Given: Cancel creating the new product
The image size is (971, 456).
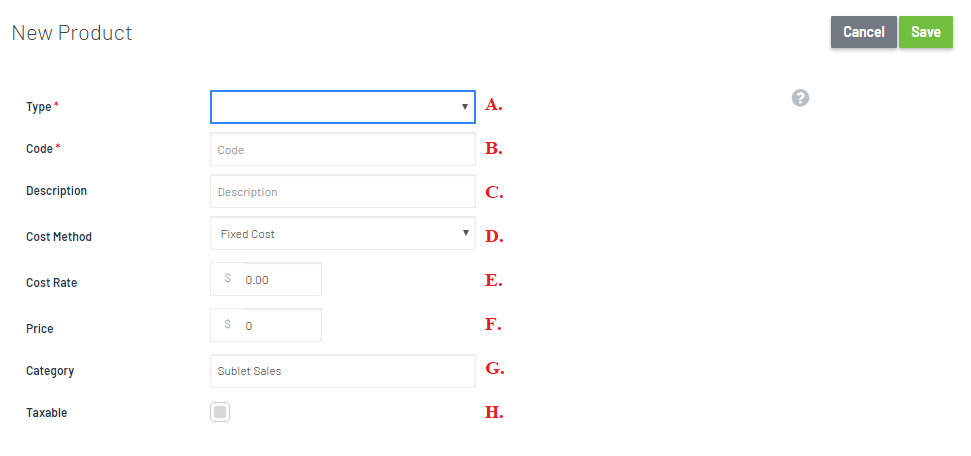Looking at the screenshot, I should (864, 32).
